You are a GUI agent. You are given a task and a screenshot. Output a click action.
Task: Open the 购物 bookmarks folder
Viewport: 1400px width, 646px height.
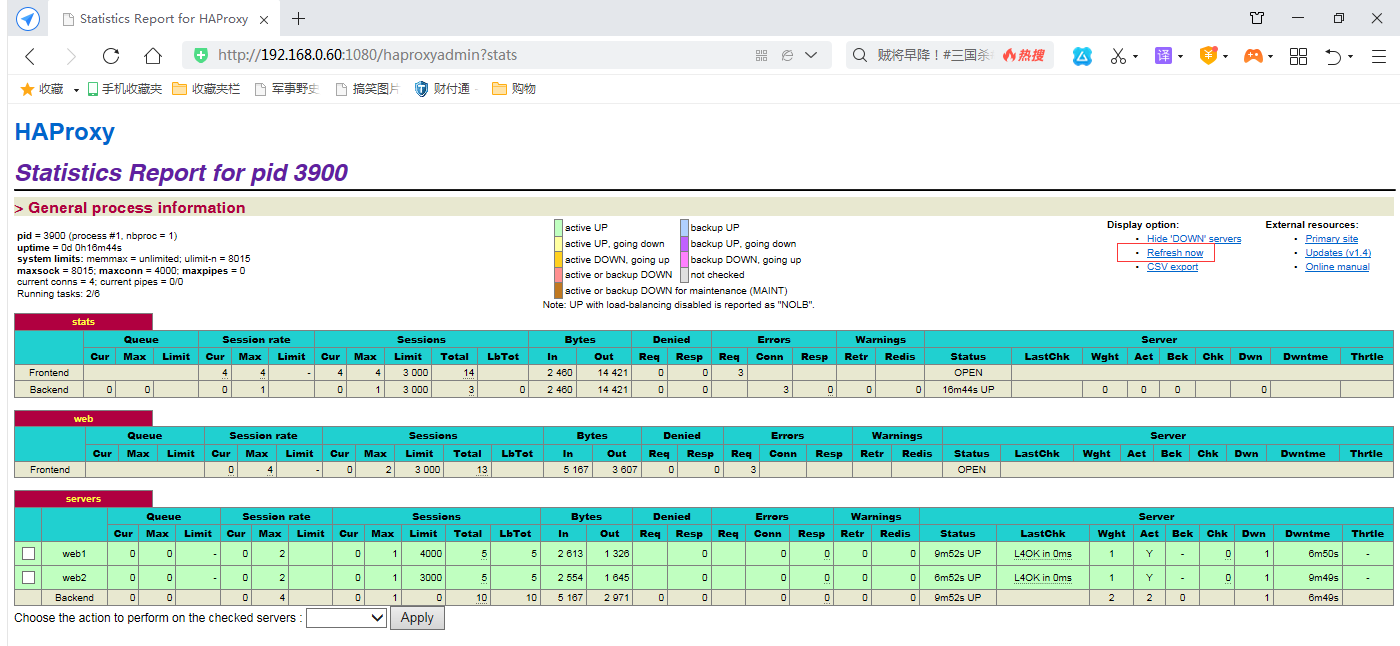click(x=514, y=89)
